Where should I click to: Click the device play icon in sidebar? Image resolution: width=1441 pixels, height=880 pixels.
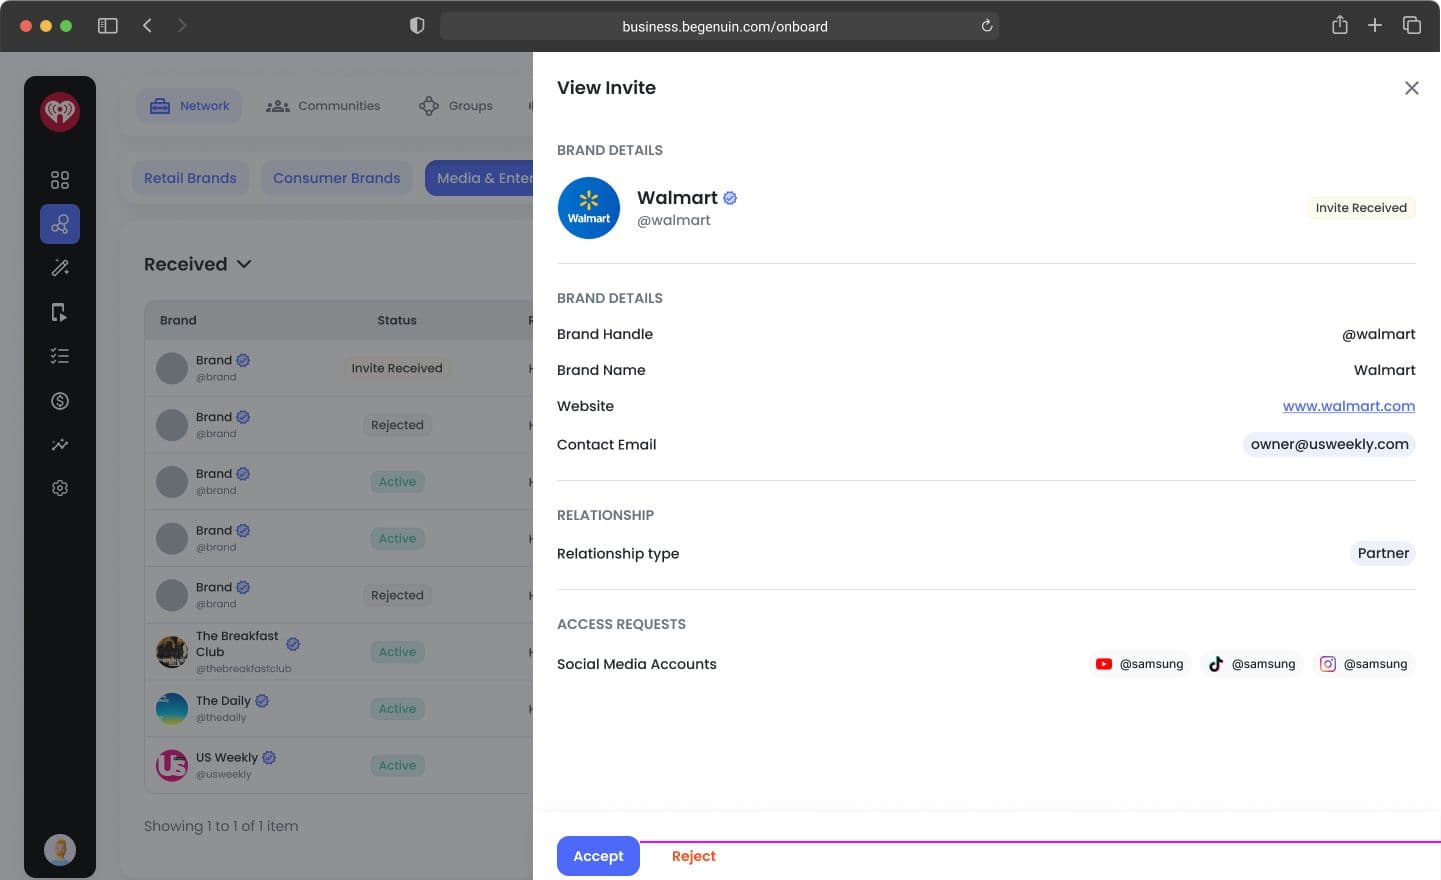60,312
